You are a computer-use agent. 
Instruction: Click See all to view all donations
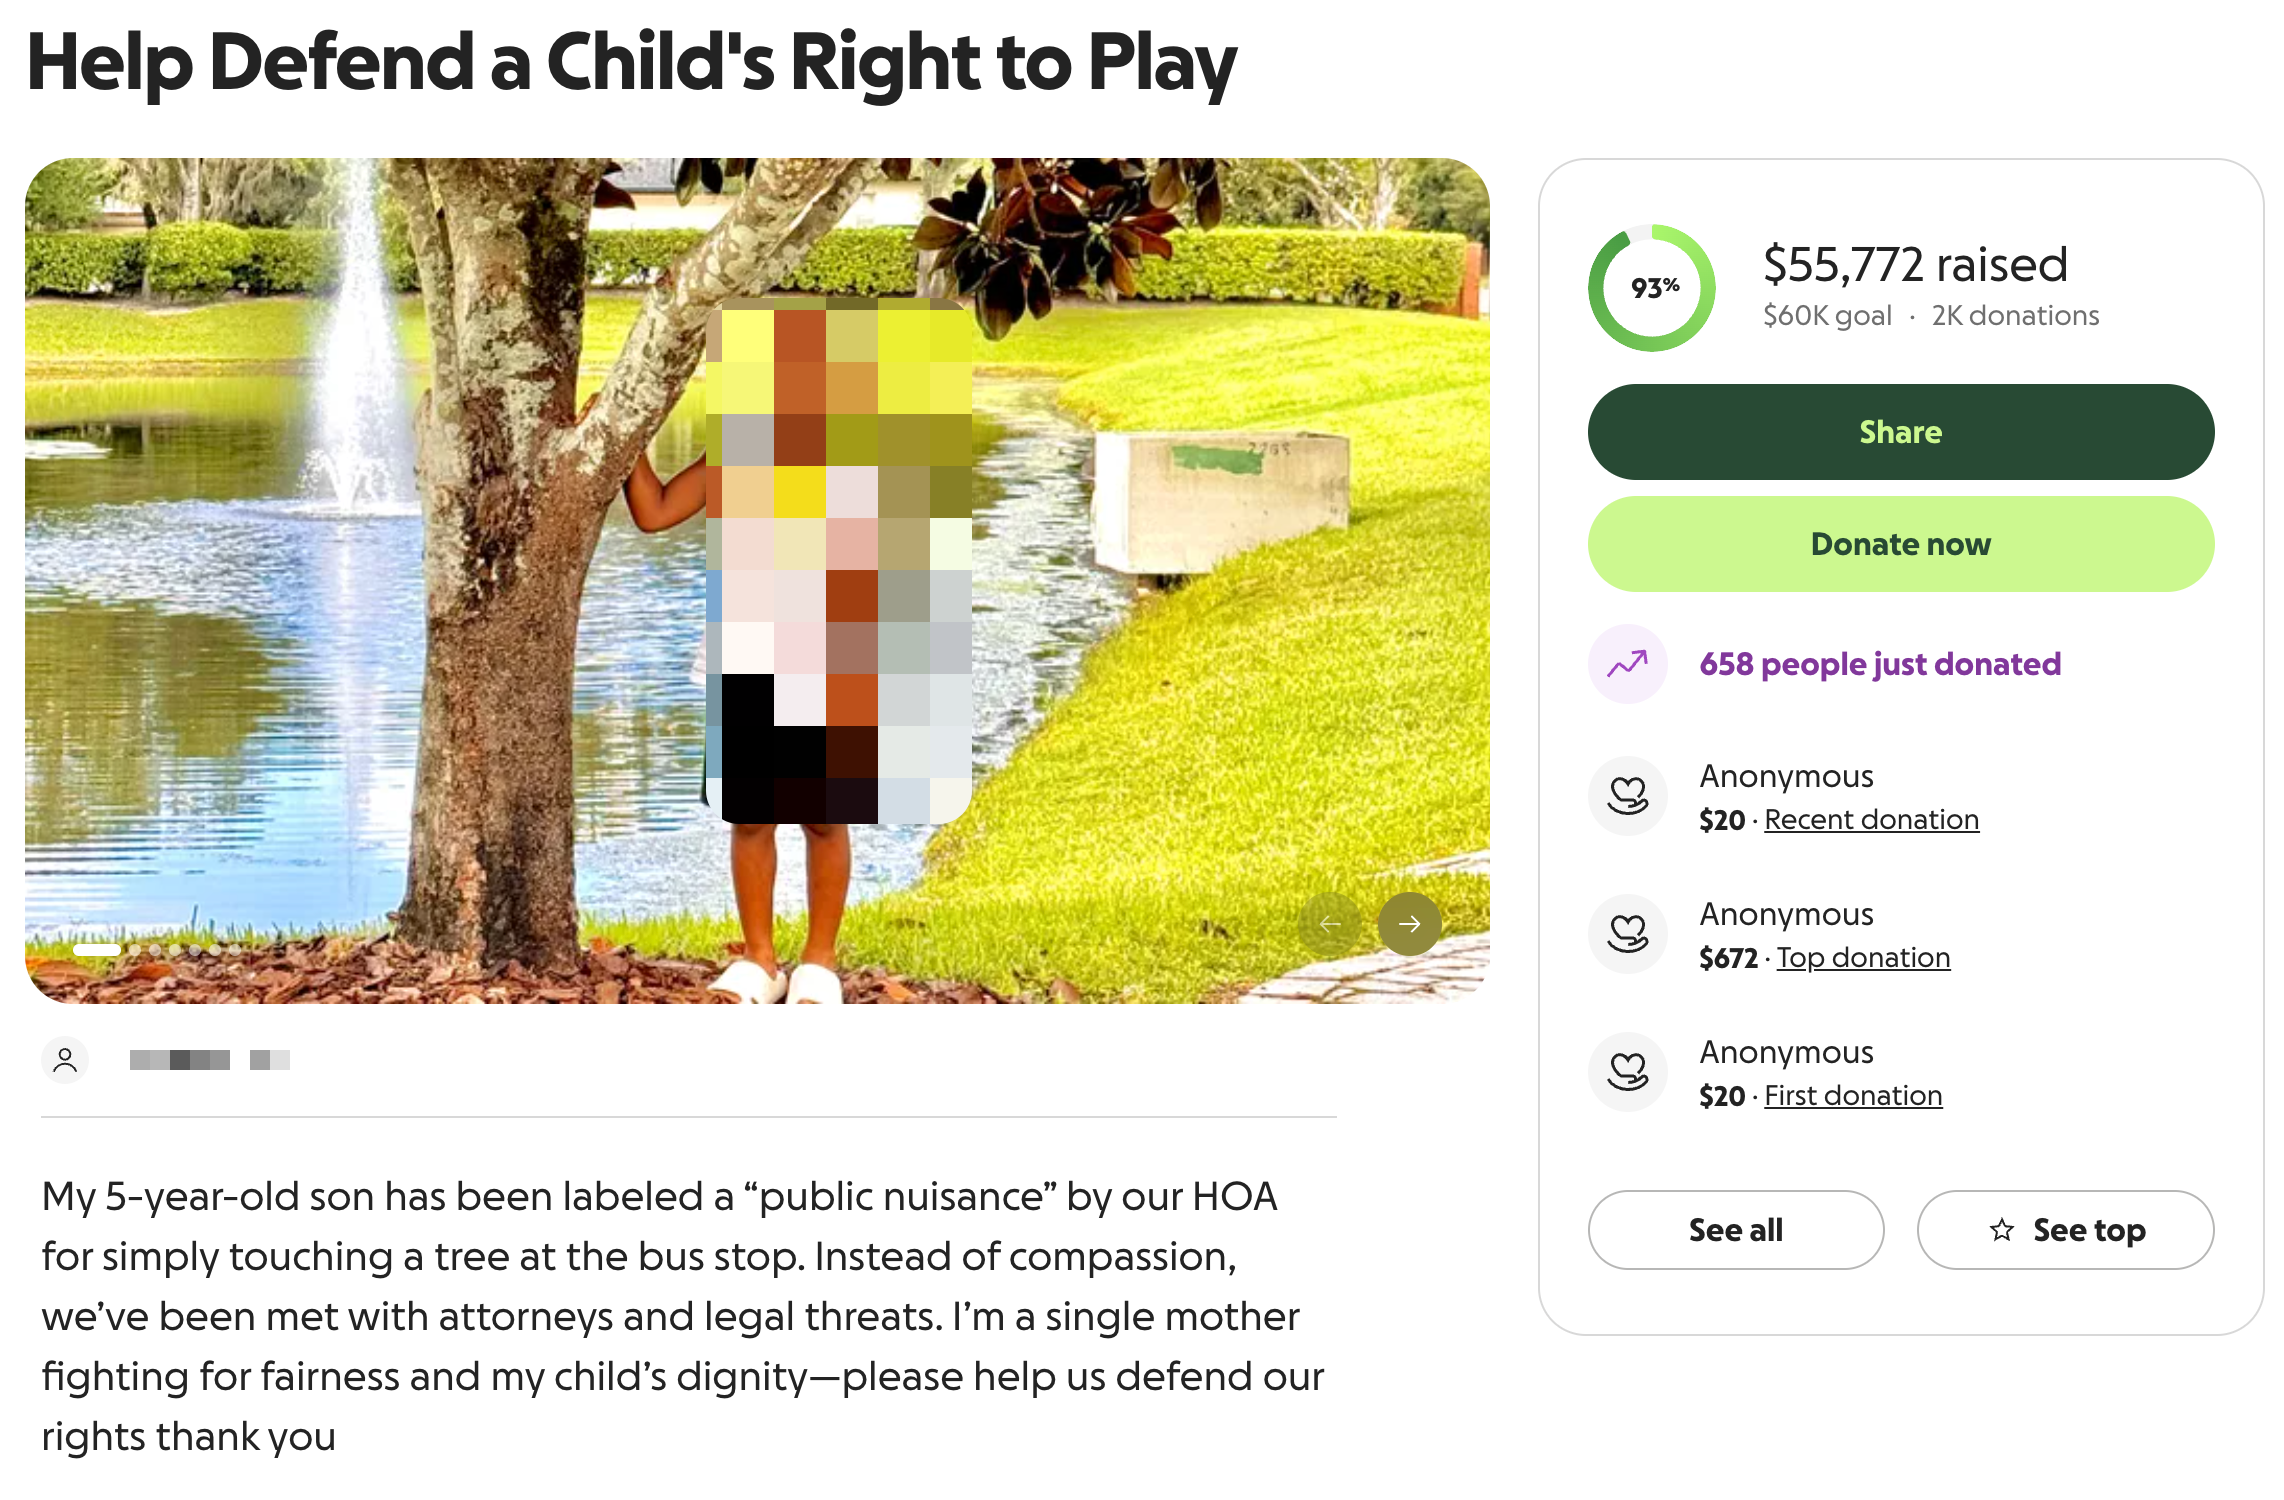click(1736, 1230)
